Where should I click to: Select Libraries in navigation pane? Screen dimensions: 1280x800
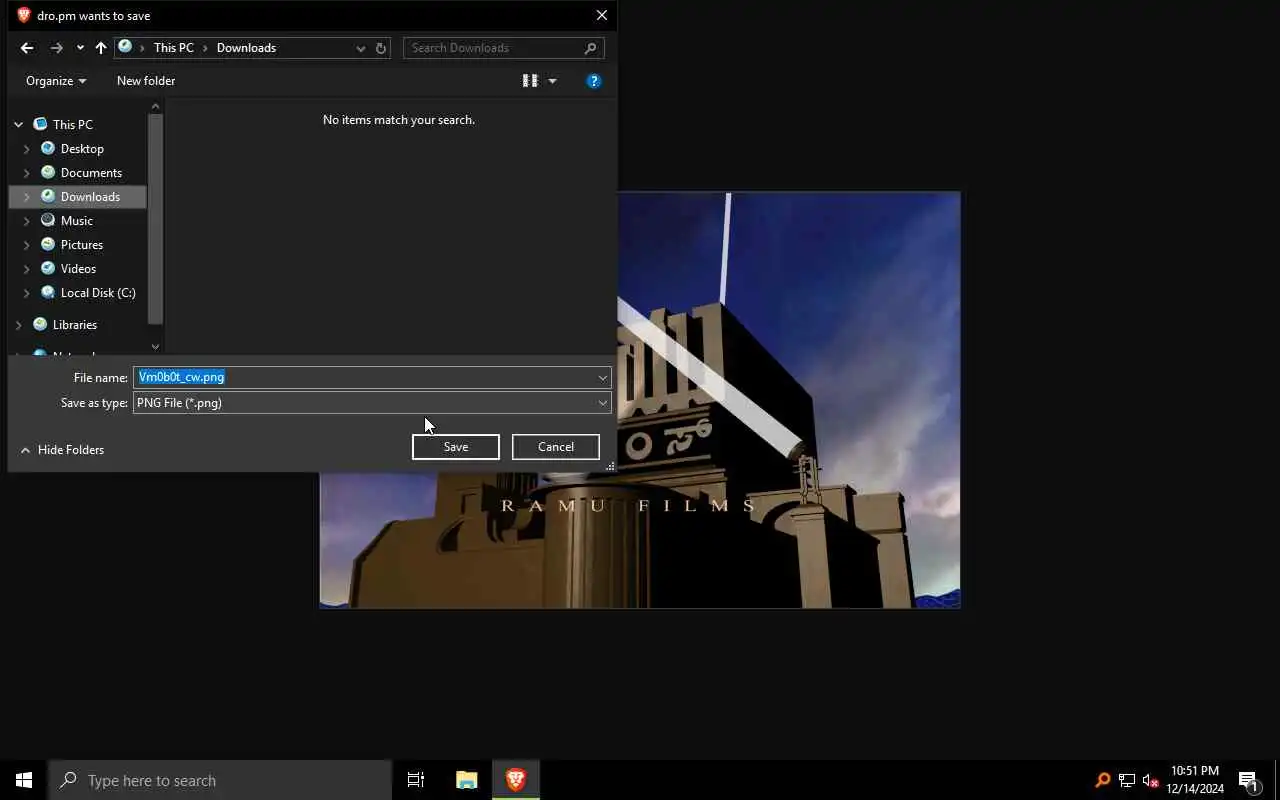tap(74, 325)
